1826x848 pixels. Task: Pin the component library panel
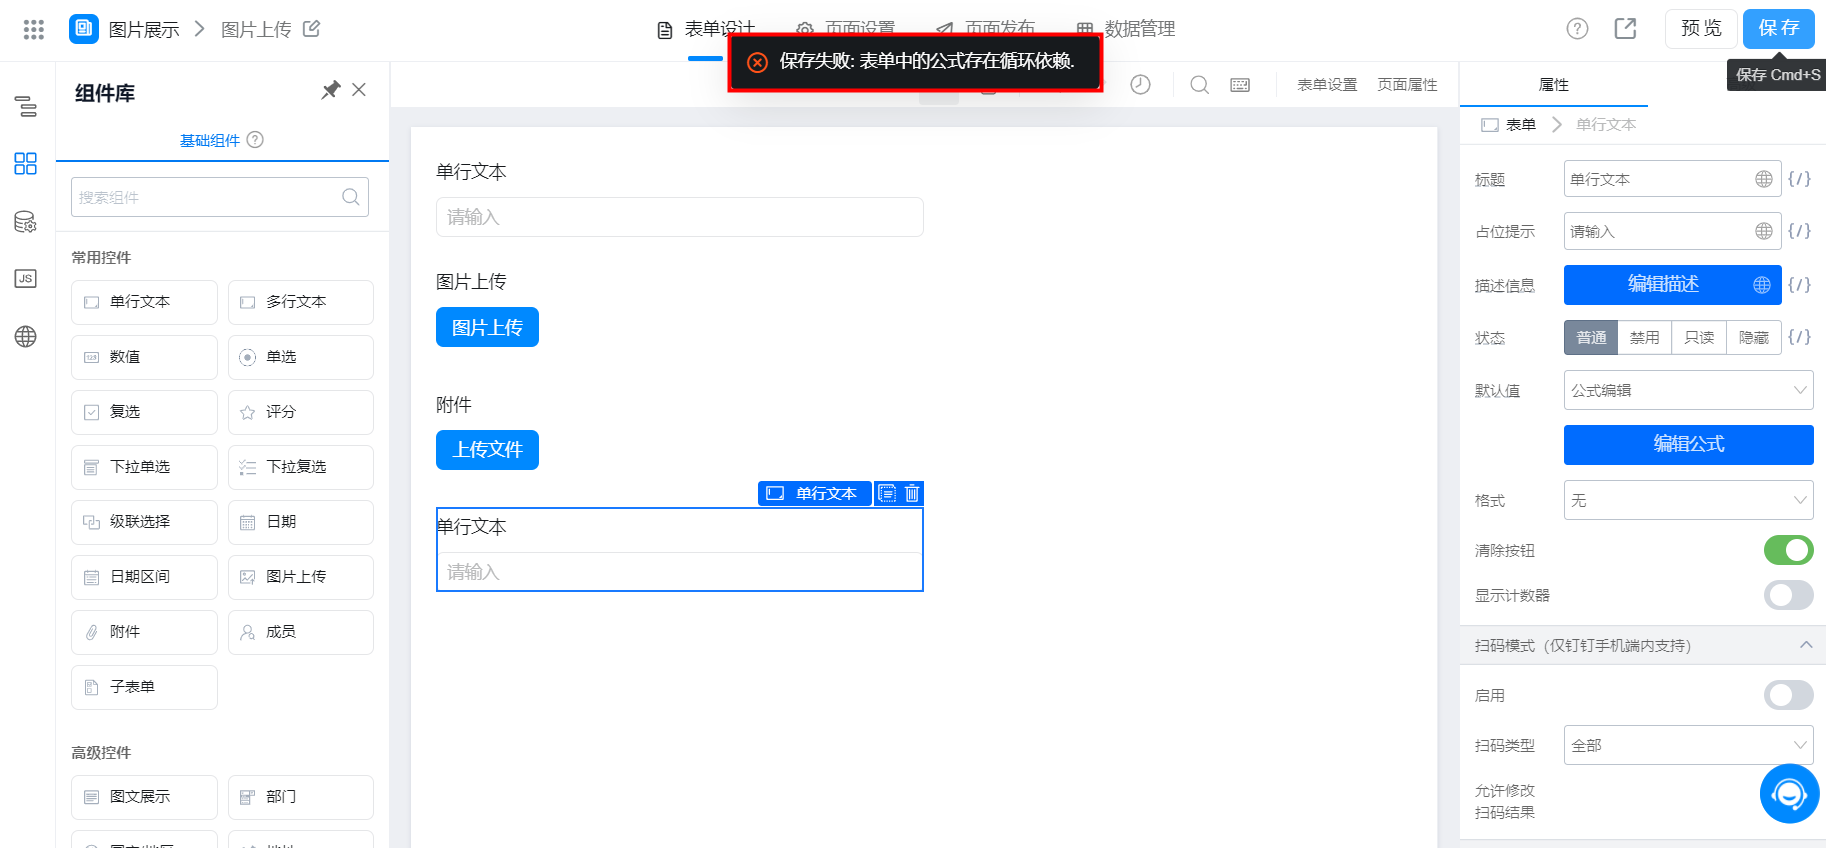pos(330,90)
